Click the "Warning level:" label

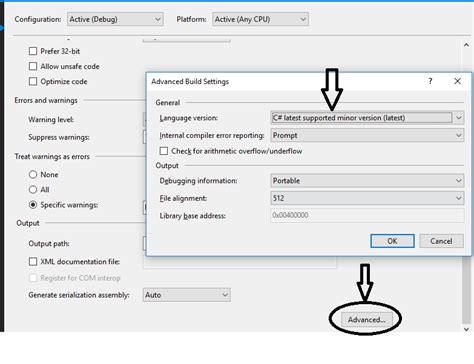click(51, 120)
